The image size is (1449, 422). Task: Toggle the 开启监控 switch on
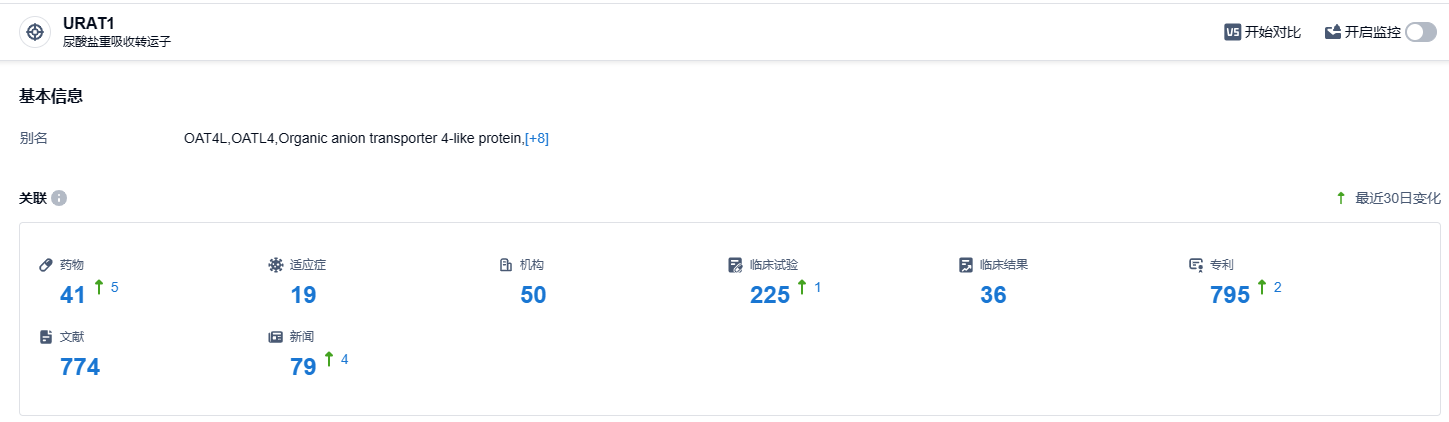tap(1420, 32)
